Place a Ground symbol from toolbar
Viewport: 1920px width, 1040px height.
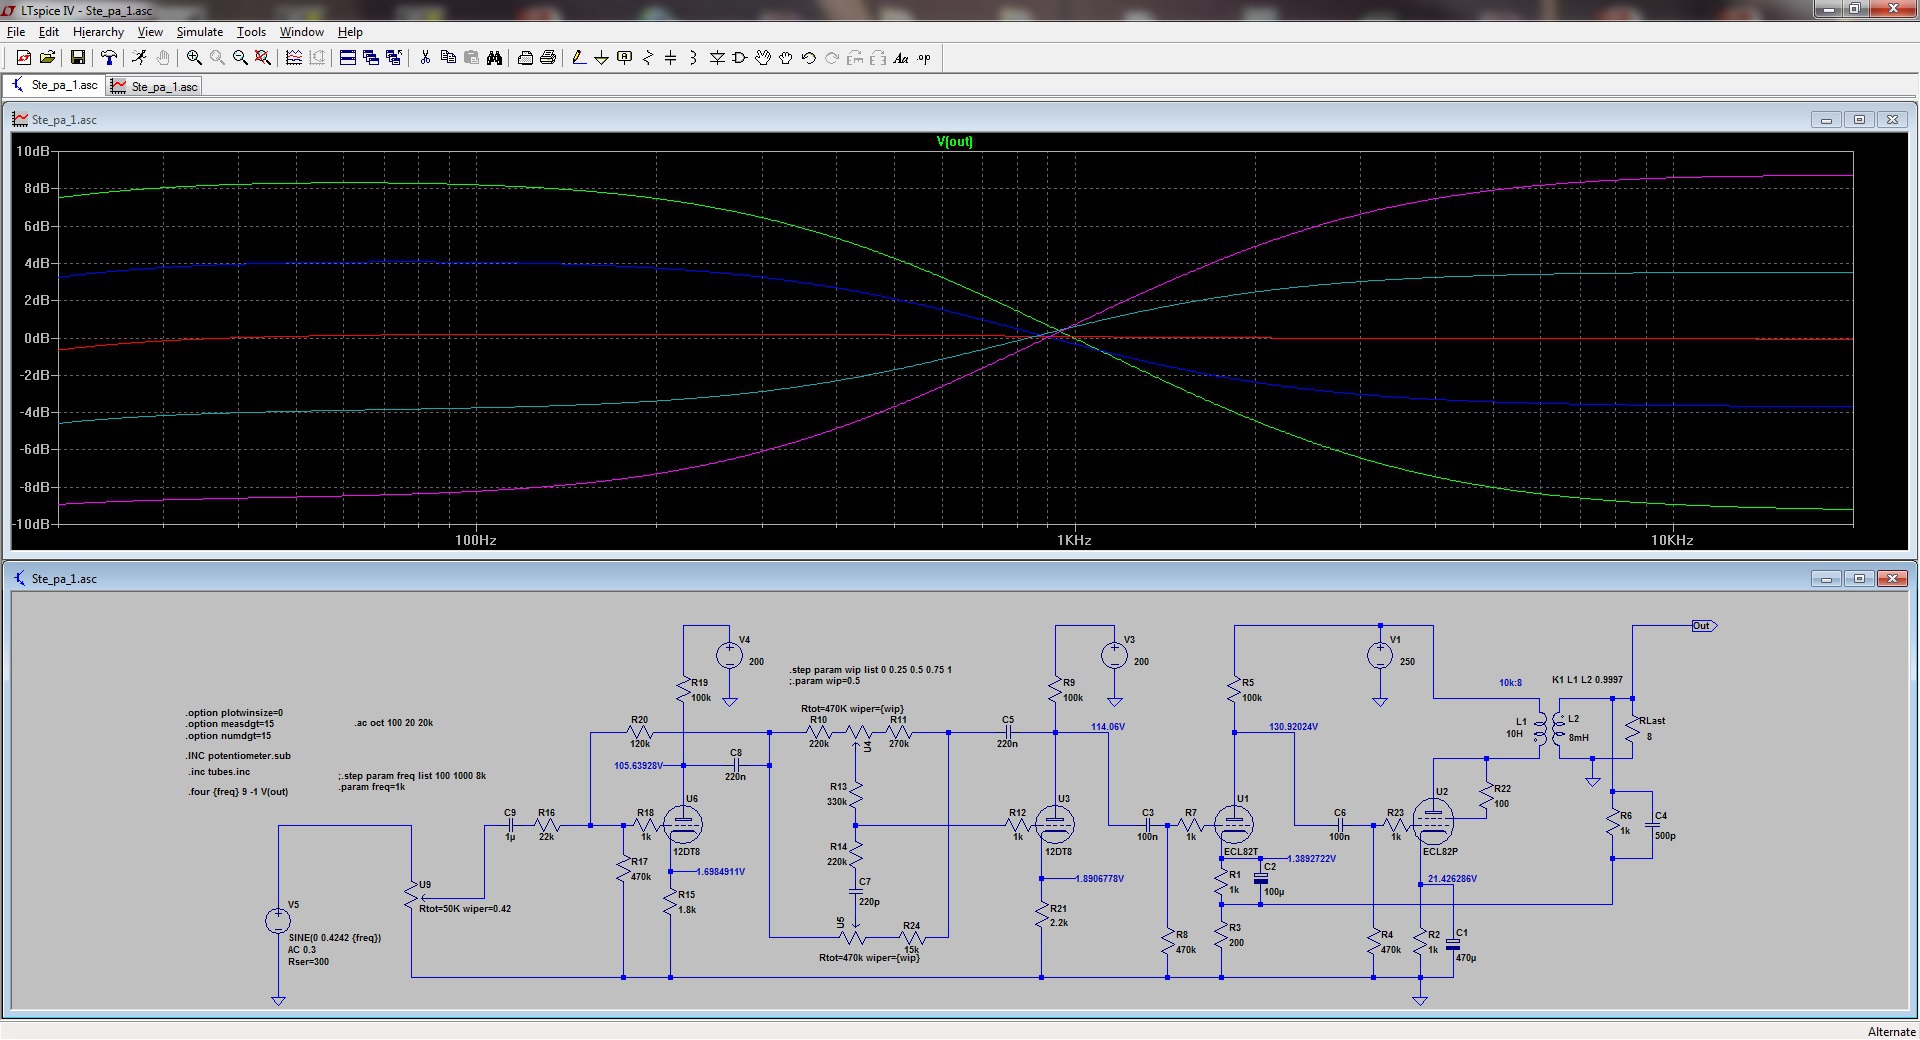(601, 58)
